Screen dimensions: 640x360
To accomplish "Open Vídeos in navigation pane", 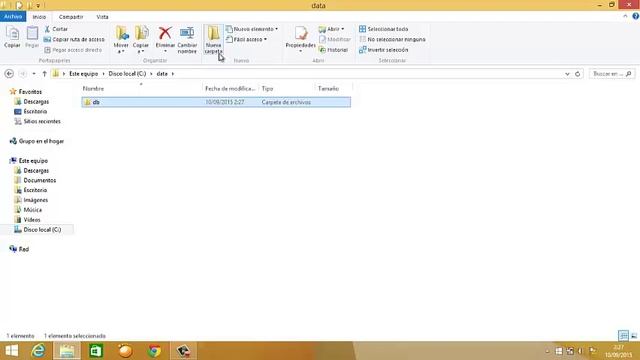I will 28,220.
